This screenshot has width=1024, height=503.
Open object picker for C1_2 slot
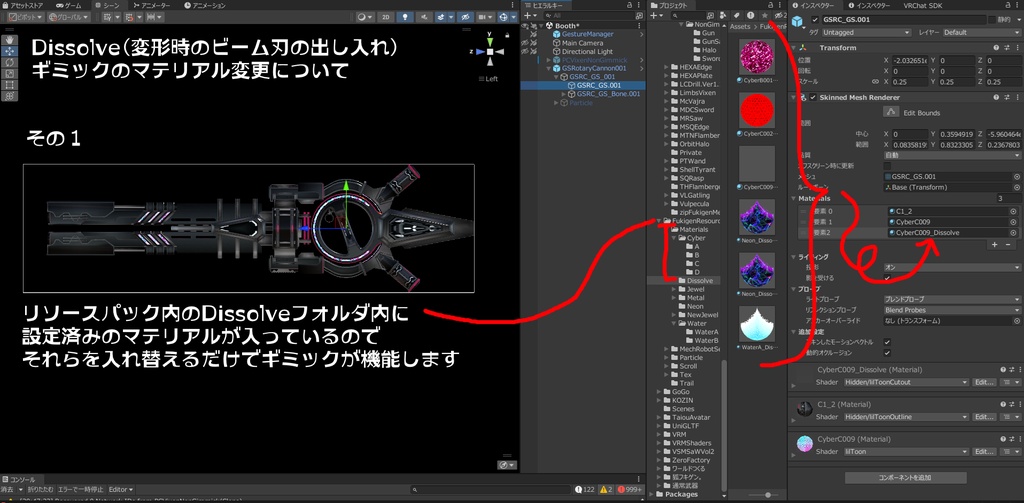[1014, 211]
